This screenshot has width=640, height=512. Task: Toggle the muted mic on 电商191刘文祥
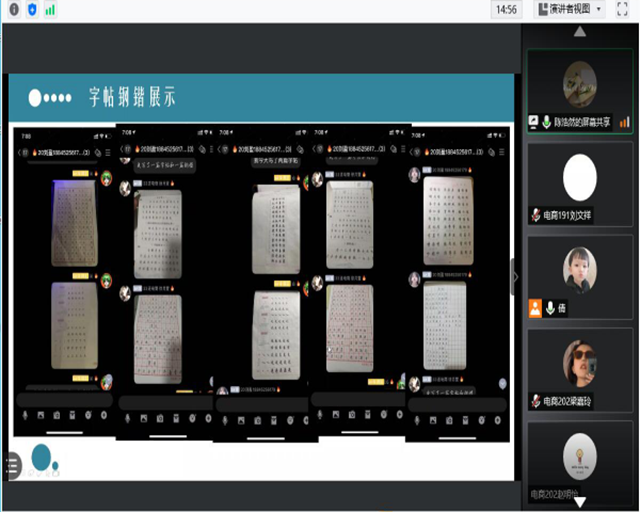536,215
